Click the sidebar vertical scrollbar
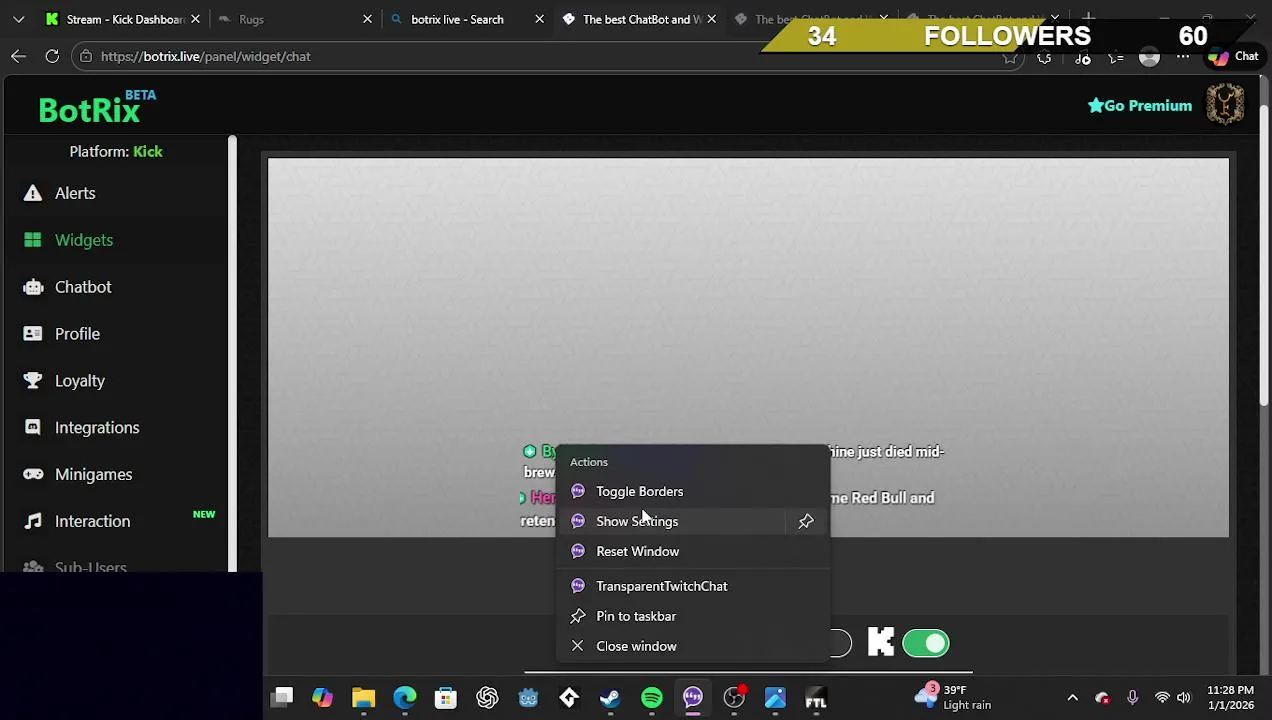 pyautogui.click(x=232, y=353)
